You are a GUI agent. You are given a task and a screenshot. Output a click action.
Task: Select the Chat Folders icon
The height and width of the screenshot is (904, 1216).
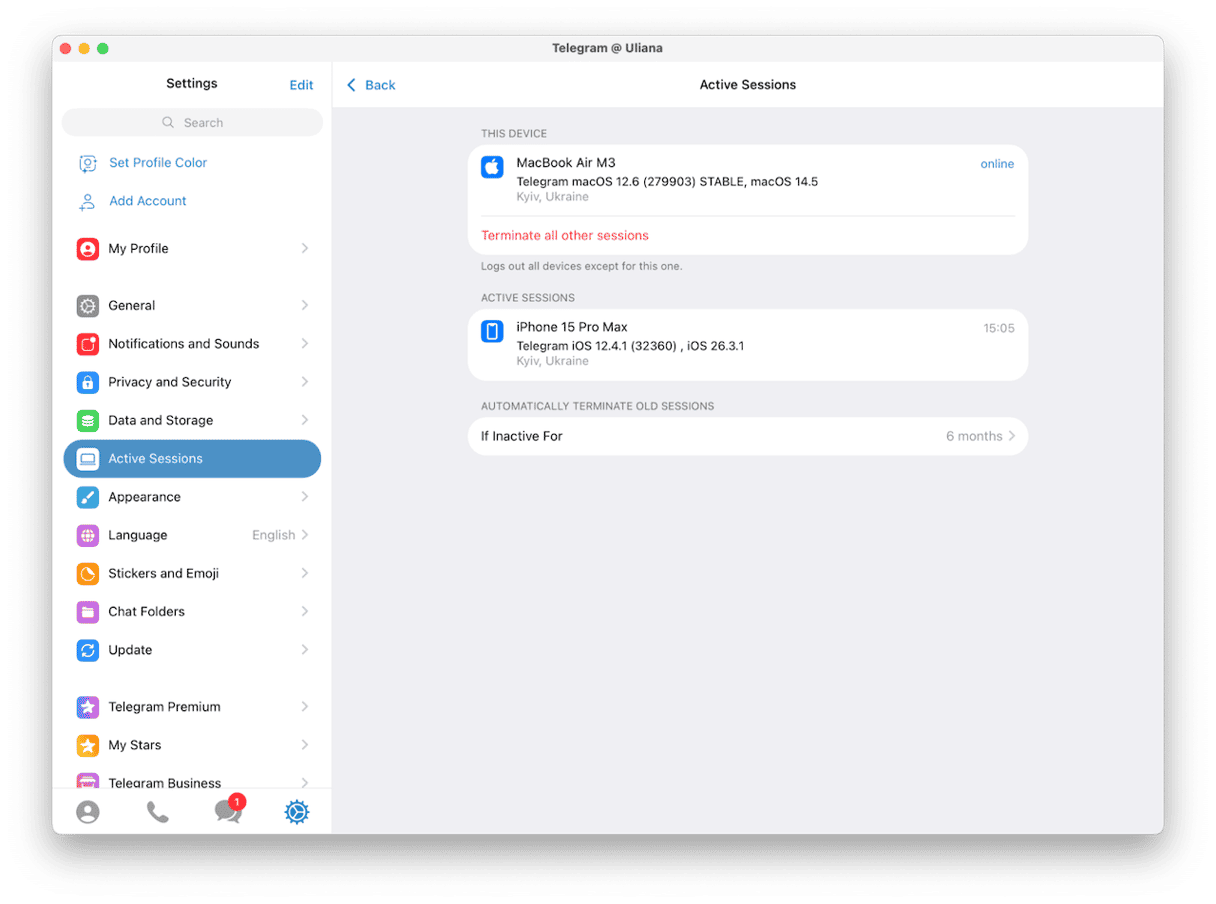[88, 611]
